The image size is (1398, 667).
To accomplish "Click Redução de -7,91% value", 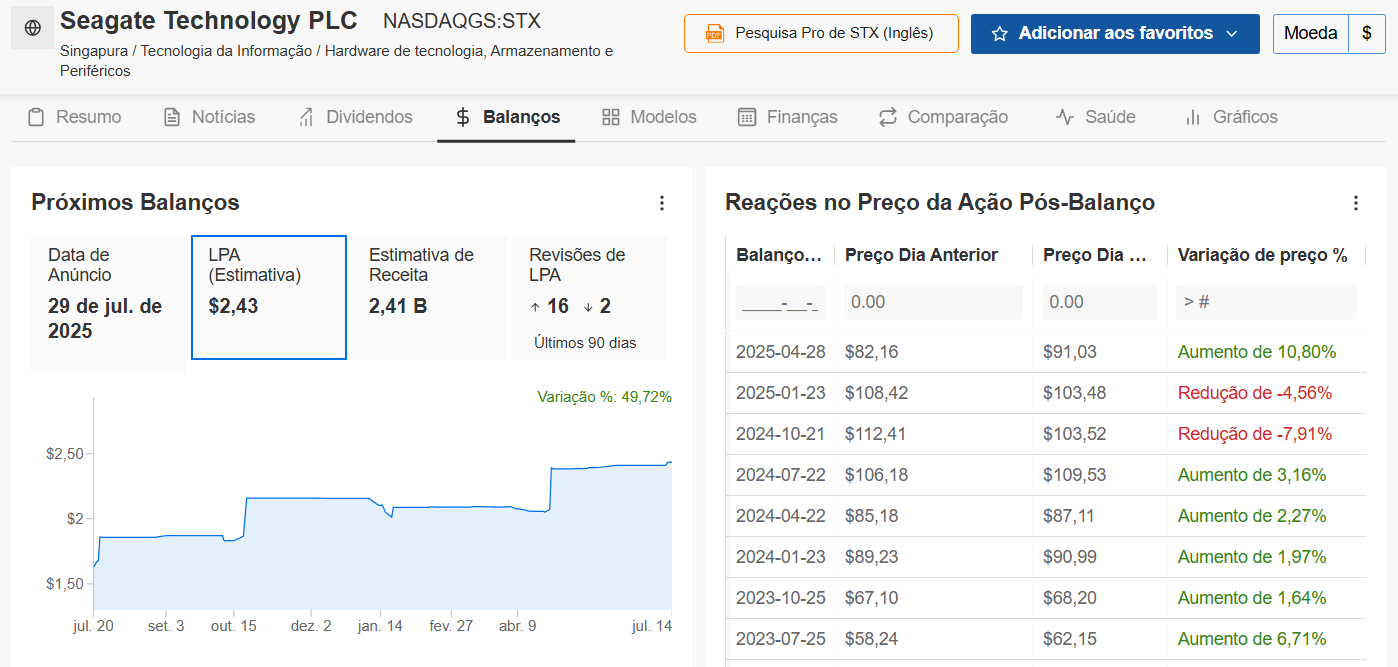I will [x=1255, y=434].
